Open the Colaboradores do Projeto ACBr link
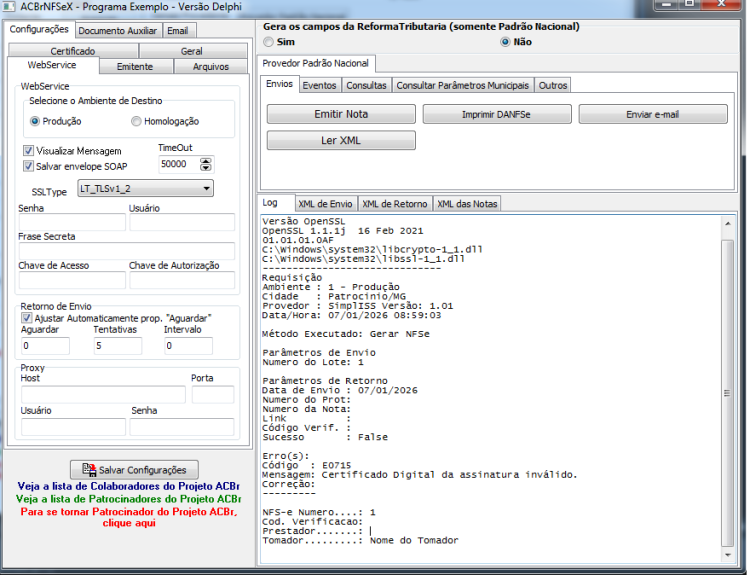Viewport: 750px width, 575px height. pos(129,487)
